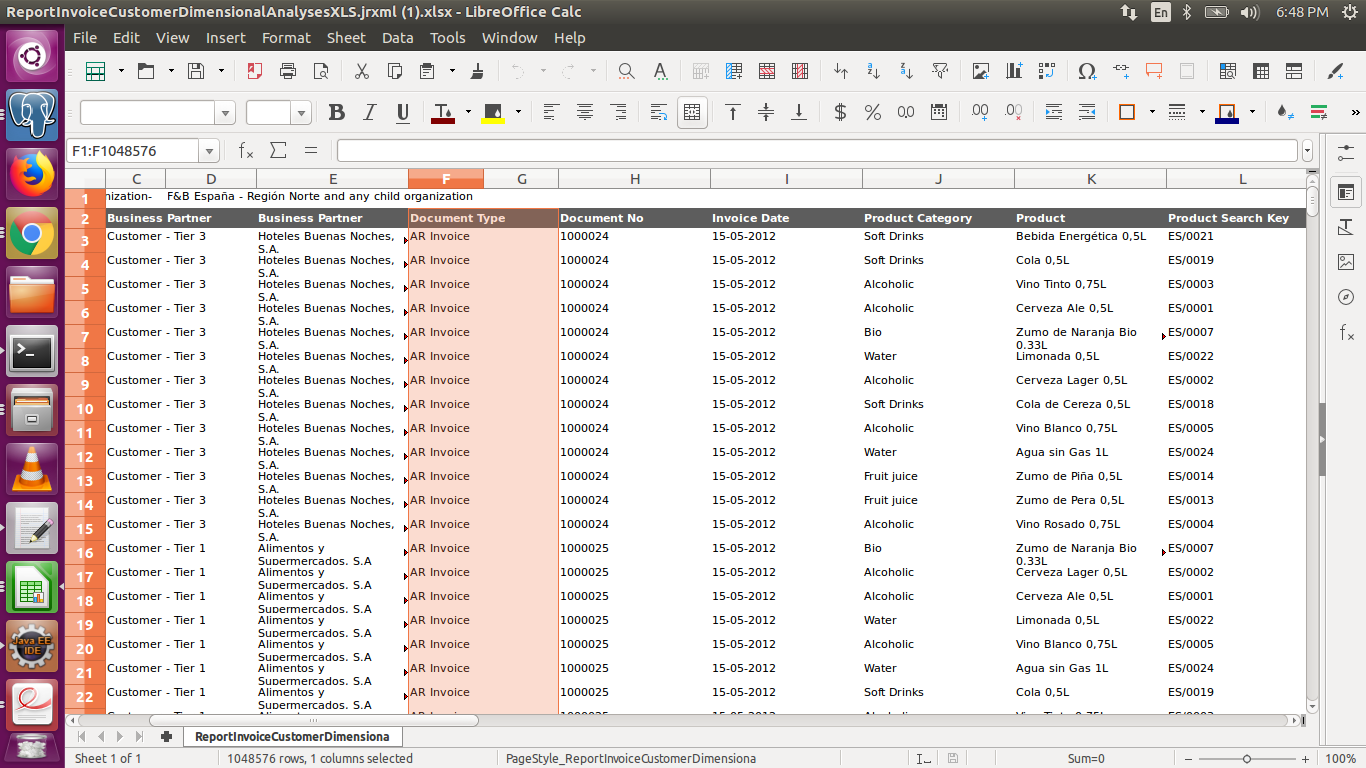Click the Format as Currency icon

click(840, 112)
